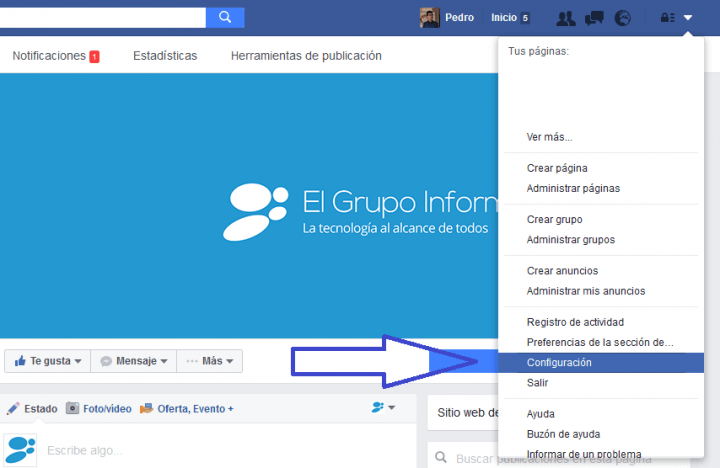
Task: Select Crear grupo menu entry
Action: [x=554, y=220]
